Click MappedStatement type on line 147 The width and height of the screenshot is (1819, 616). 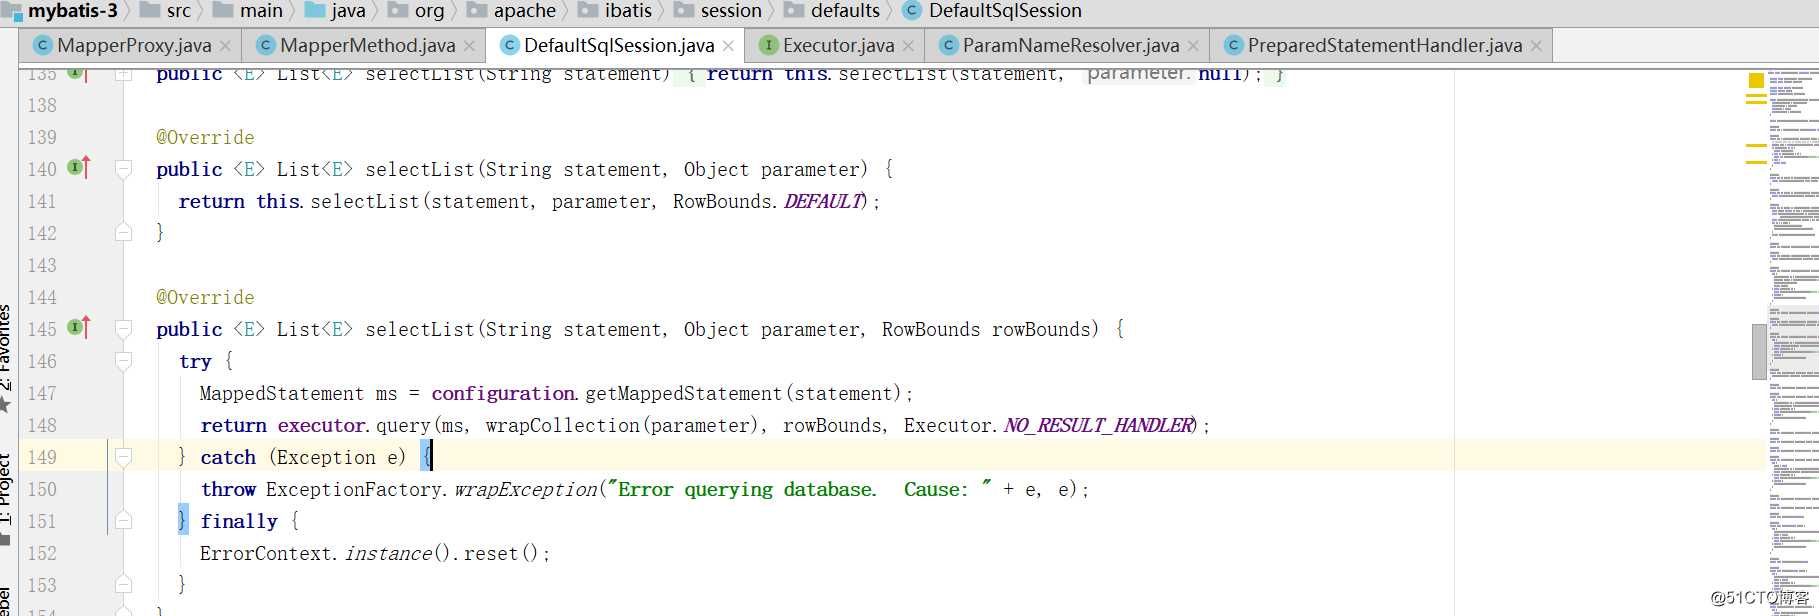pos(282,393)
